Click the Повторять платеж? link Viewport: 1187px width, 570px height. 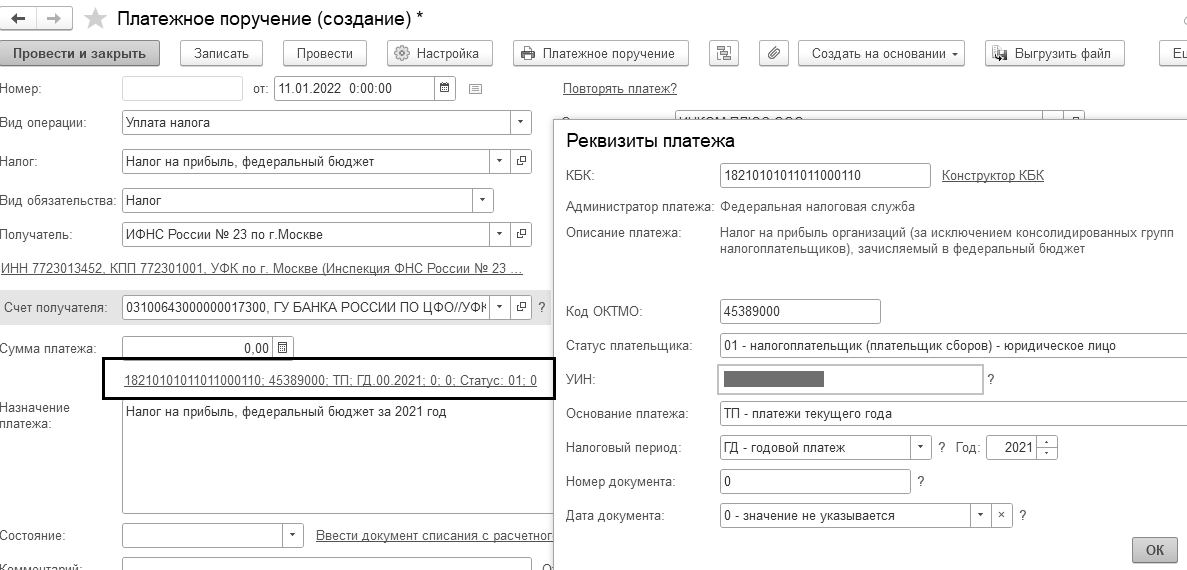coord(619,89)
